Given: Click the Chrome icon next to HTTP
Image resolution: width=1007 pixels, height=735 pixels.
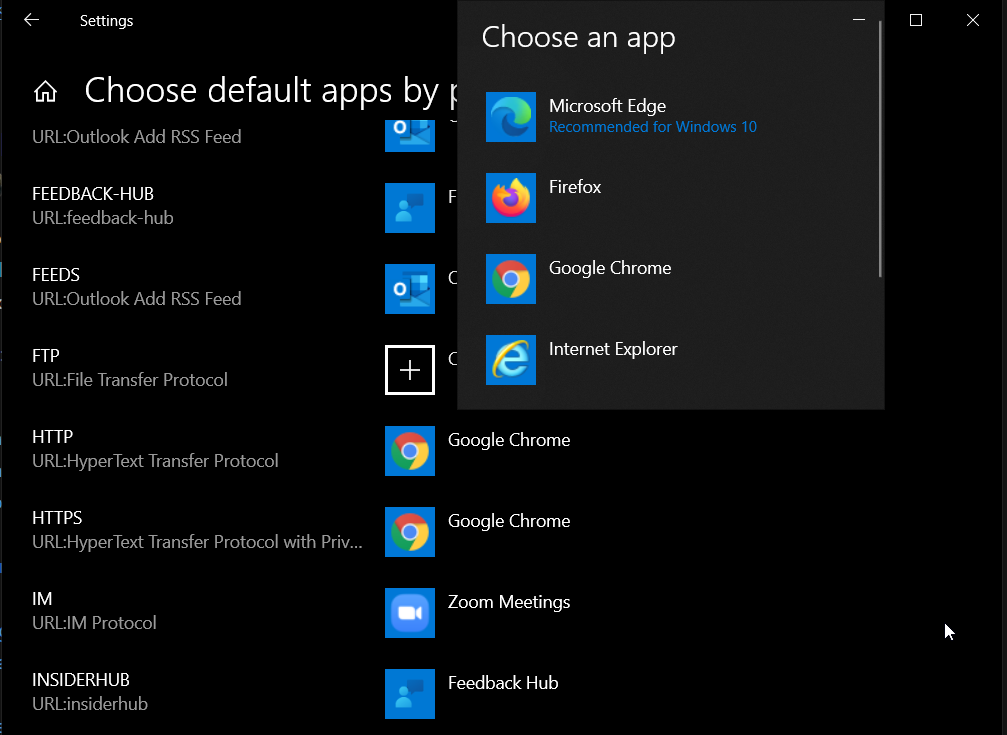Looking at the screenshot, I should click(x=410, y=451).
